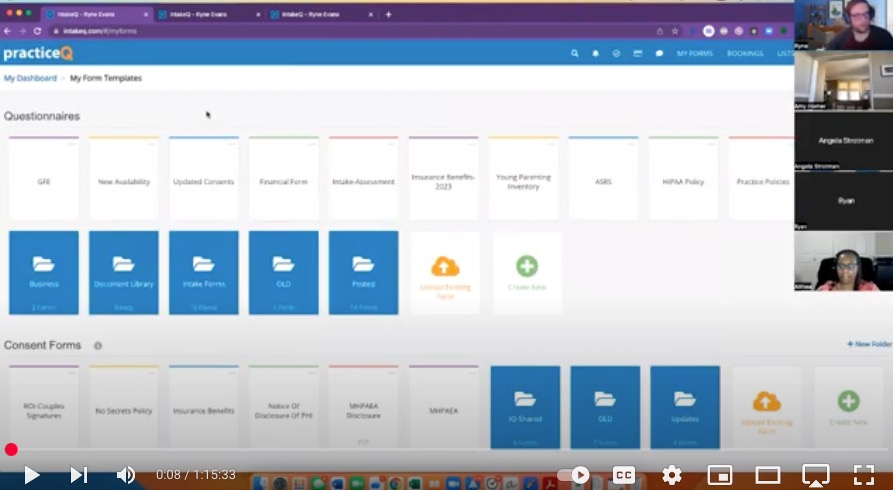Open the YouTube settings gear
This screenshot has width=893, height=490.
[x=672, y=475]
